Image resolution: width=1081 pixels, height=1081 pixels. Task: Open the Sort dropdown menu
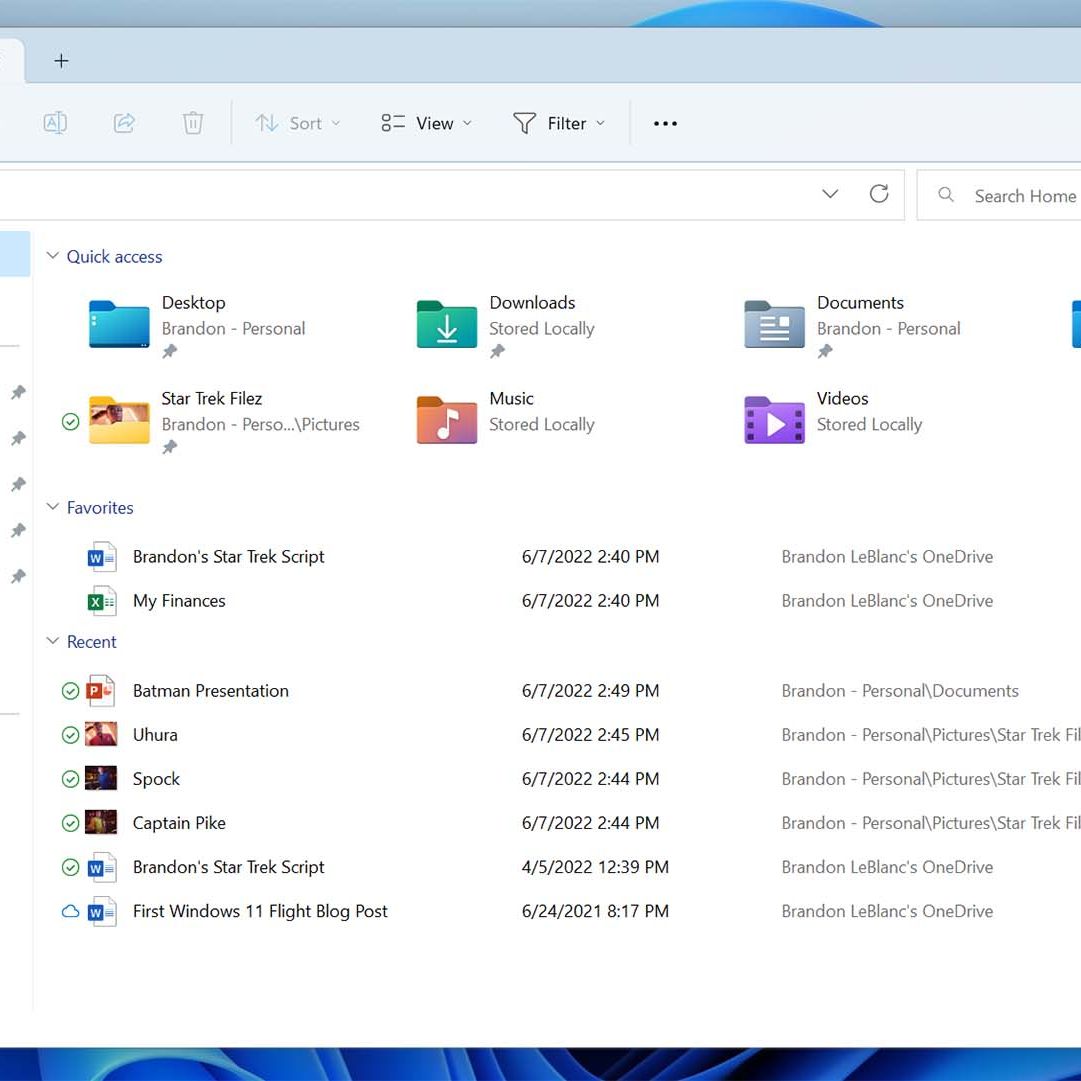tap(298, 123)
